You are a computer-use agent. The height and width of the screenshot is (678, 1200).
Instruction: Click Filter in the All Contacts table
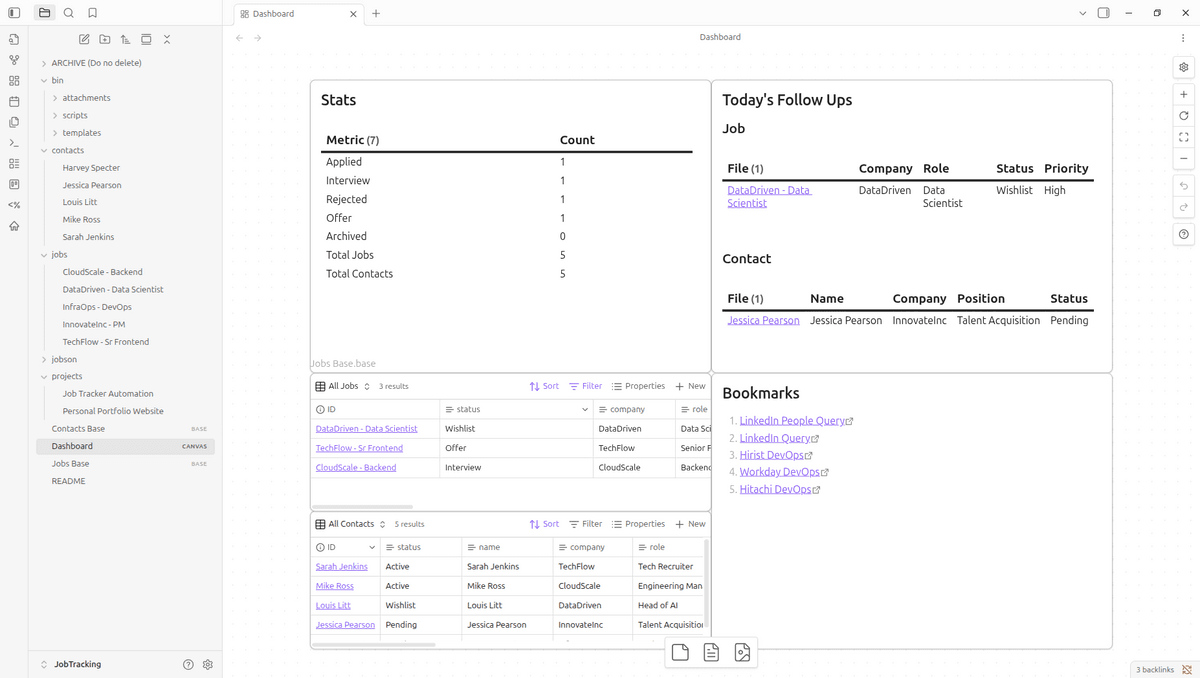pos(586,524)
